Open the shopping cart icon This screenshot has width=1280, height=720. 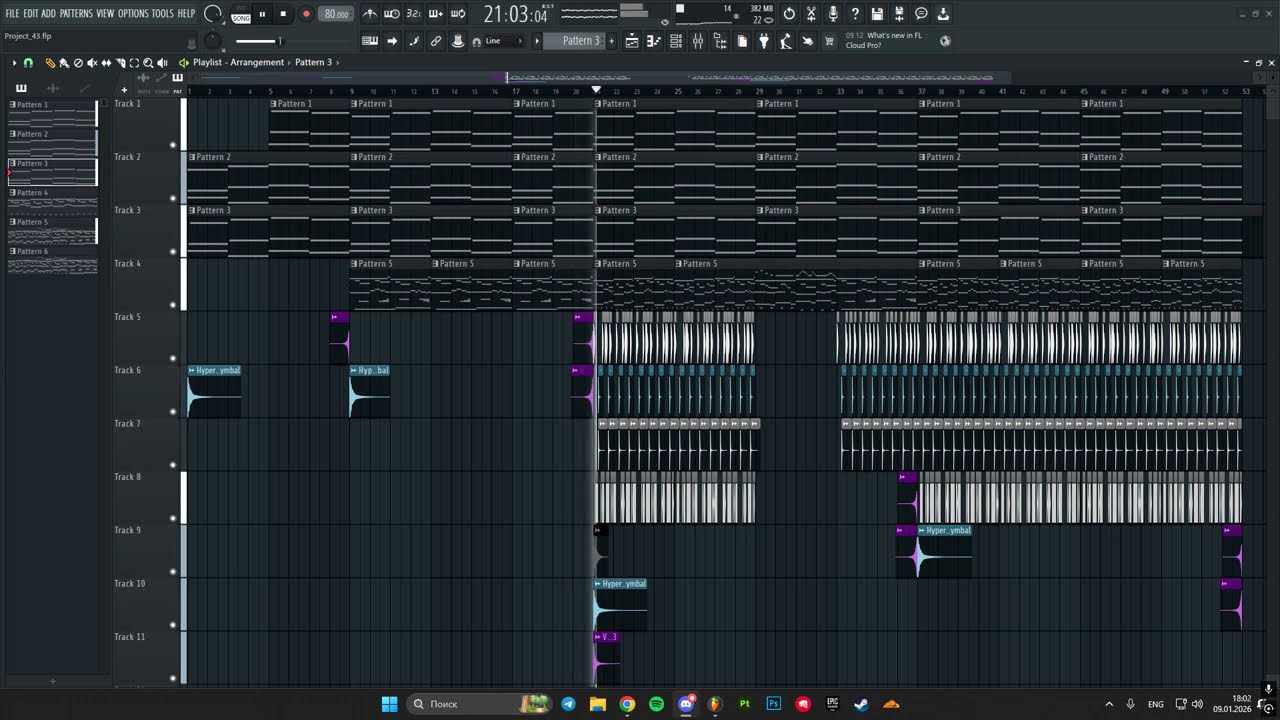829,41
